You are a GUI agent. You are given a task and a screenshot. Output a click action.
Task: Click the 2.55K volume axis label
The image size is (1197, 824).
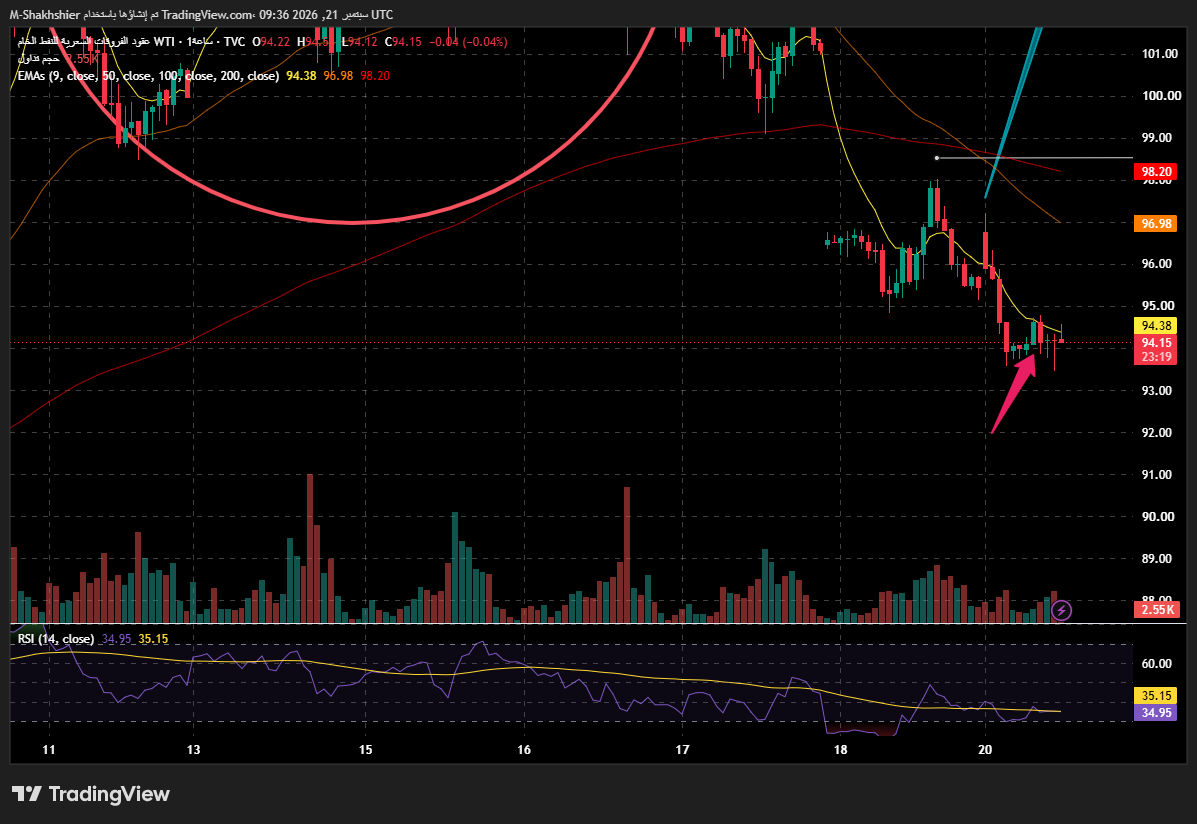[x=1157, y=609]
